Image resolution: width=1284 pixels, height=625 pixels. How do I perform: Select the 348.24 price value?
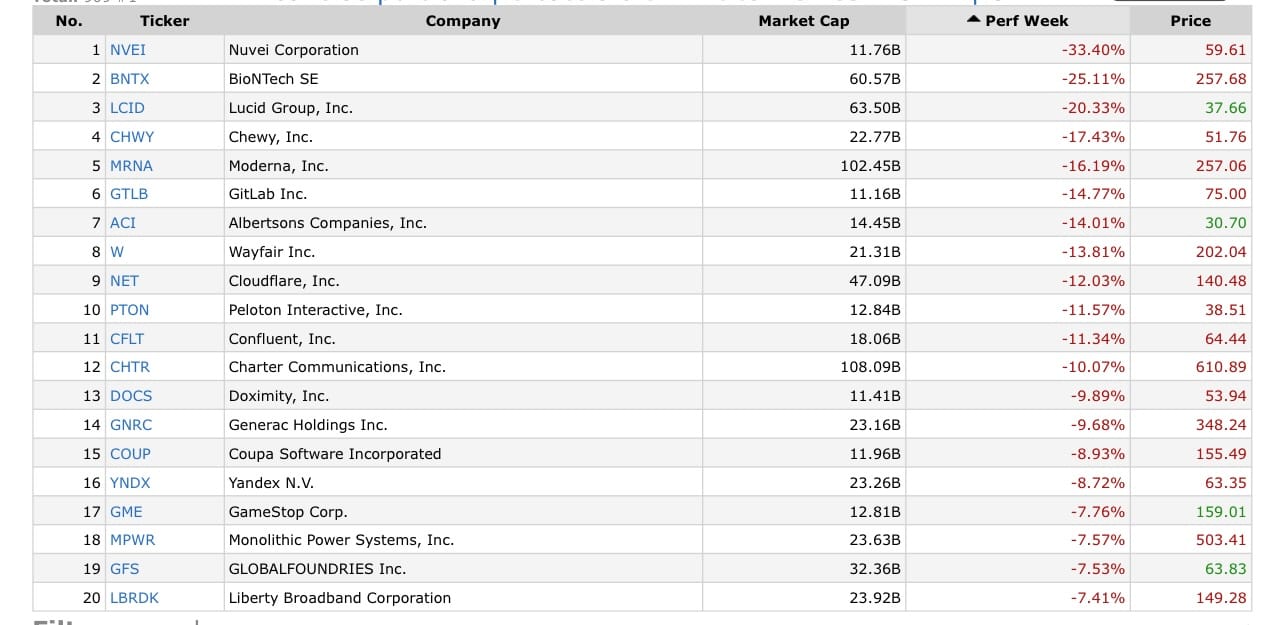click(x=1221, y=425)
